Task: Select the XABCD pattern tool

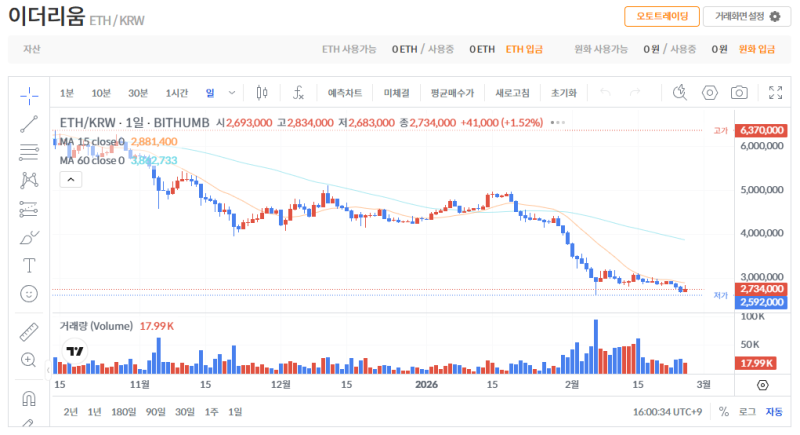Action: tap(29, 180)
